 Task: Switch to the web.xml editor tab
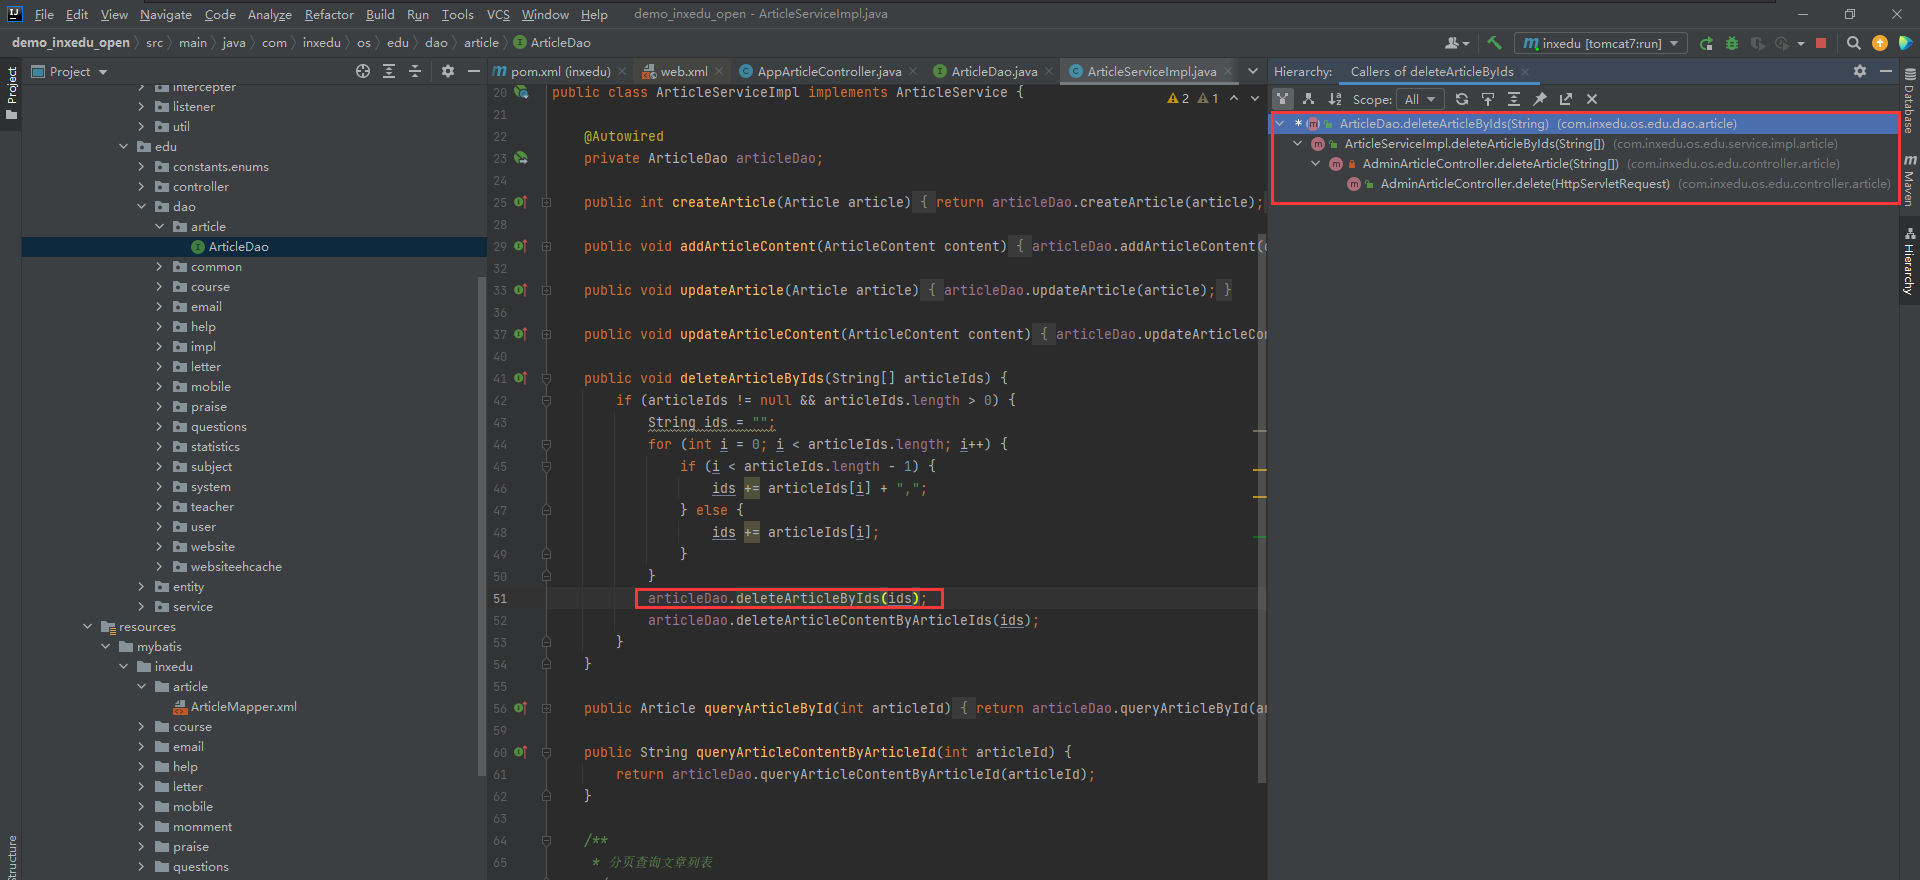(x=683, y=71)
